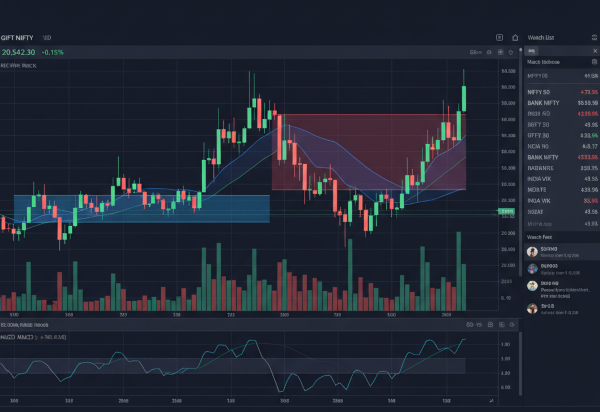Click the feed section heading above the posts
The width and height of the screenshot is (600, 412).
[539, 237]
